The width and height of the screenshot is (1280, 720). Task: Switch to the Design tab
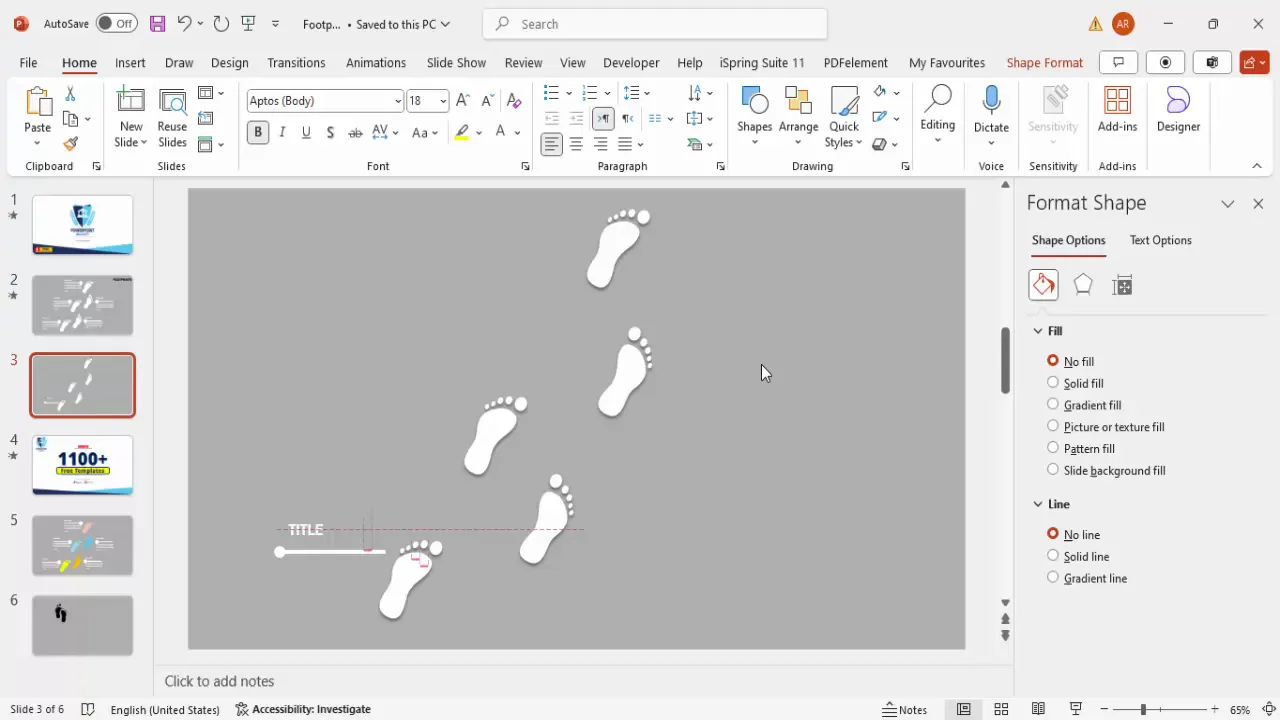tap(229, 62)
